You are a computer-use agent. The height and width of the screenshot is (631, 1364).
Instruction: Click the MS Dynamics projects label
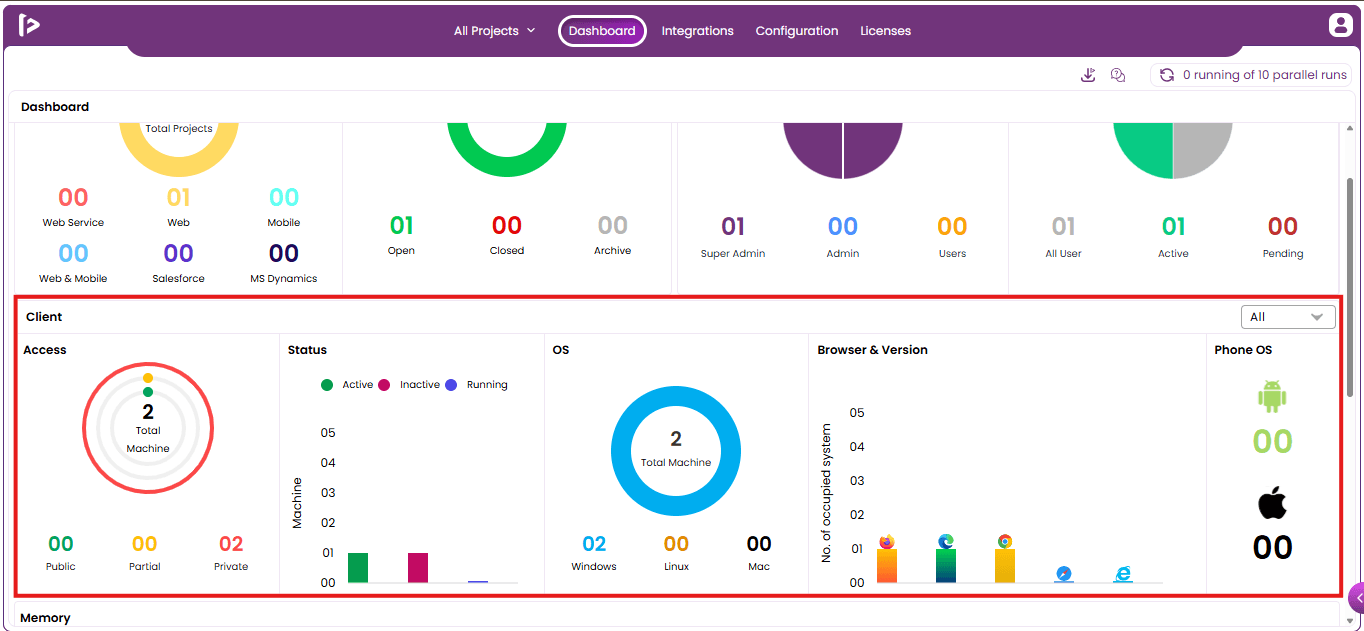[x=284, y=279]
